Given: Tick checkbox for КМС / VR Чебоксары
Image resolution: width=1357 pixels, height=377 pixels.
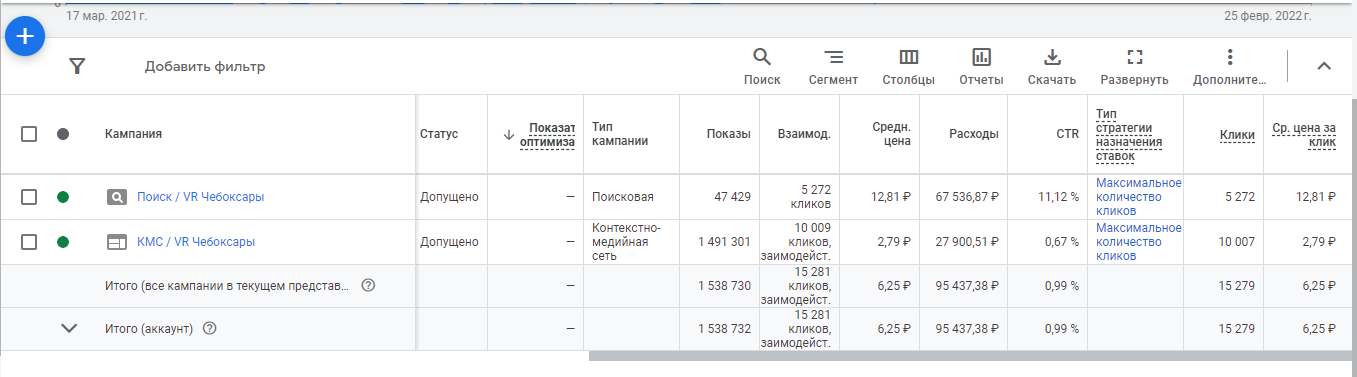Looking at the screenshot, I should tap(29, 242).
